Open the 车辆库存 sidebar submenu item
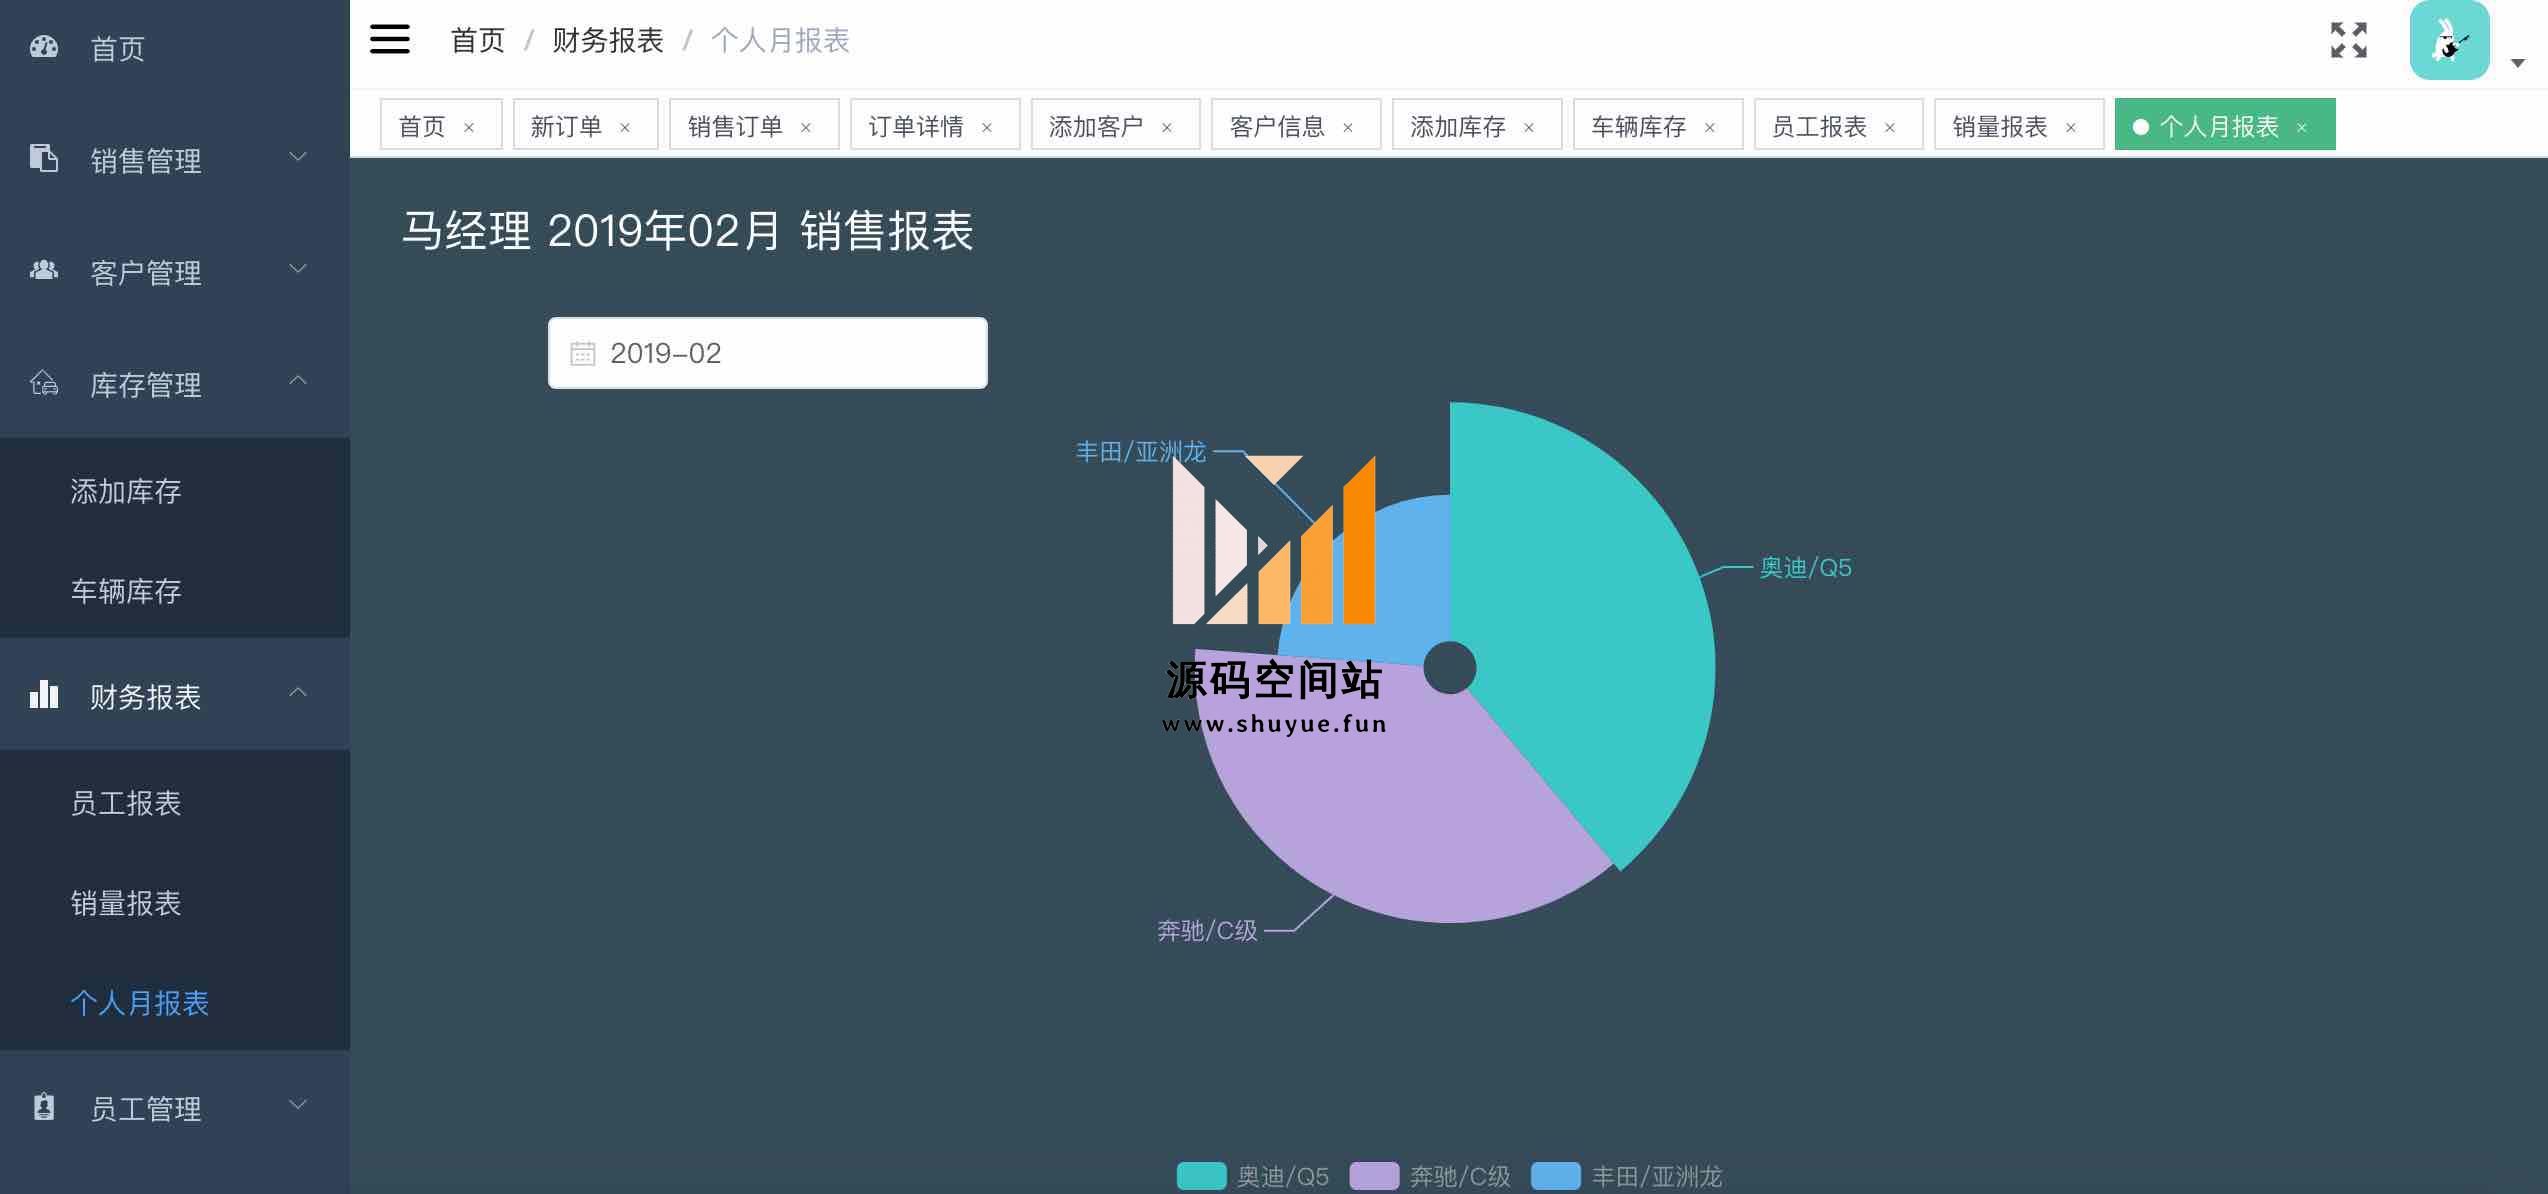Screen dimensions: 2548x1194 (175, 591)
